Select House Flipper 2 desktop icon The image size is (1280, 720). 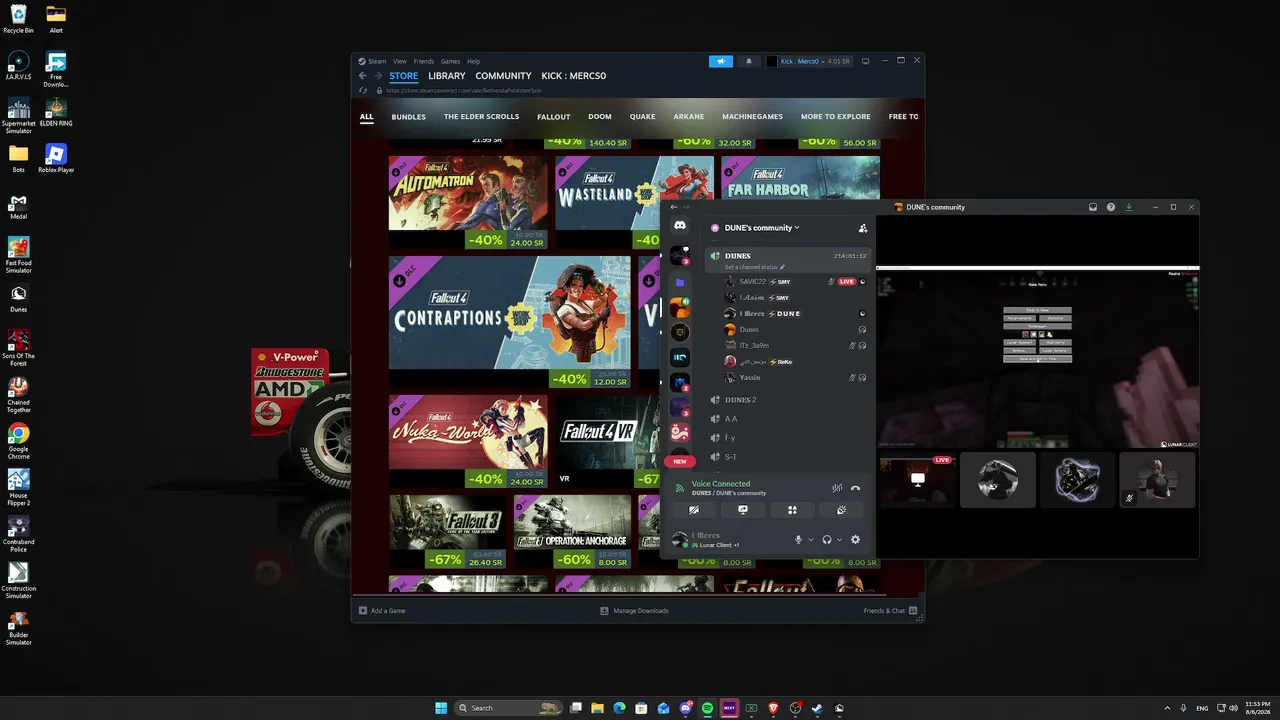[19, 487]
